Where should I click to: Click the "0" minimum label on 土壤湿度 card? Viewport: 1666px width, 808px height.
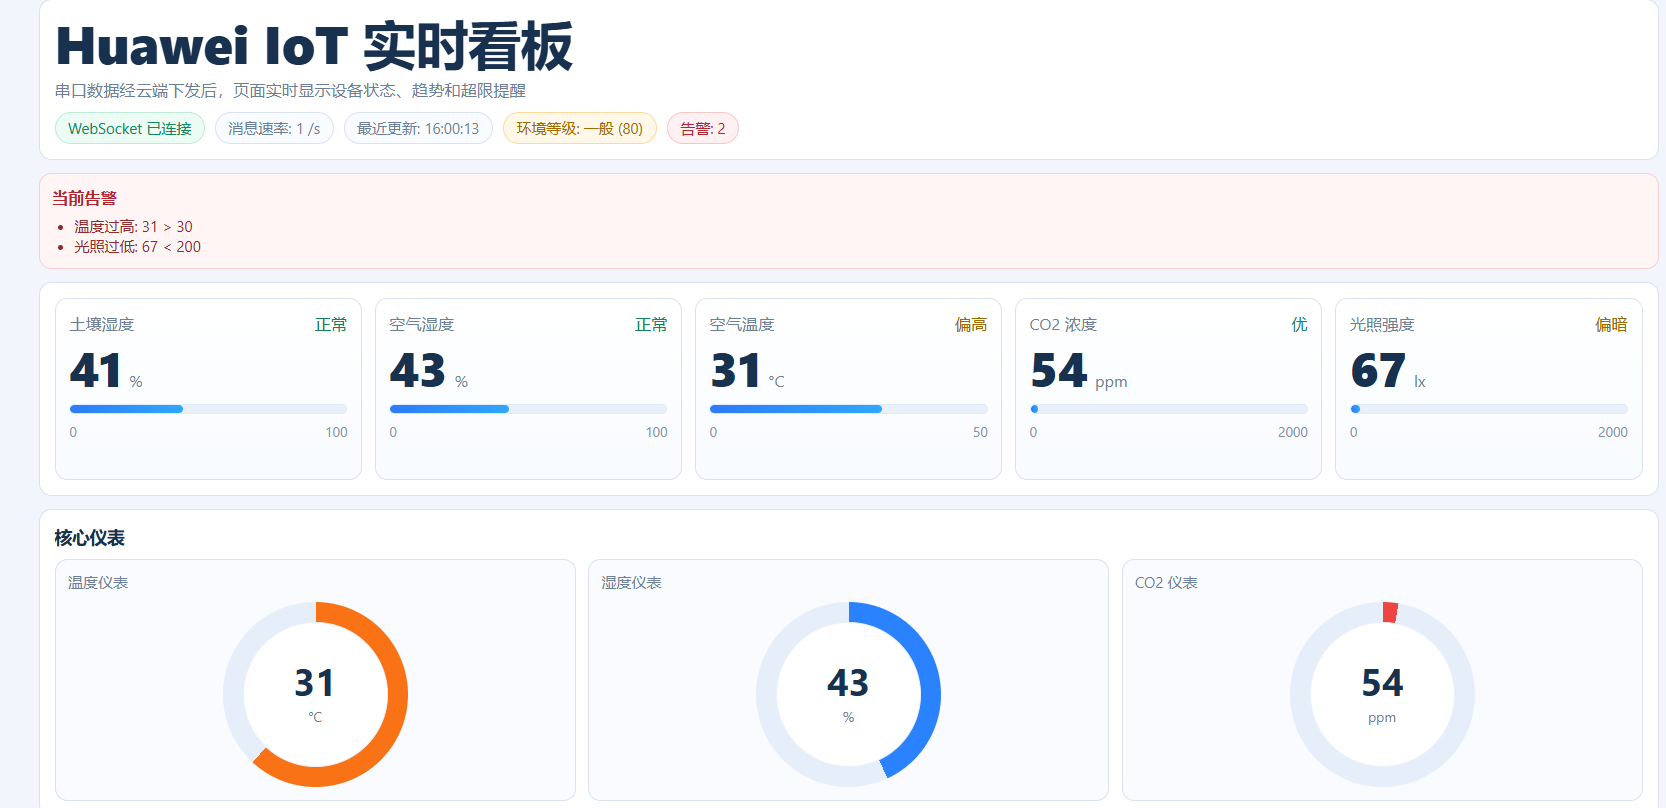tap(73, 432)
